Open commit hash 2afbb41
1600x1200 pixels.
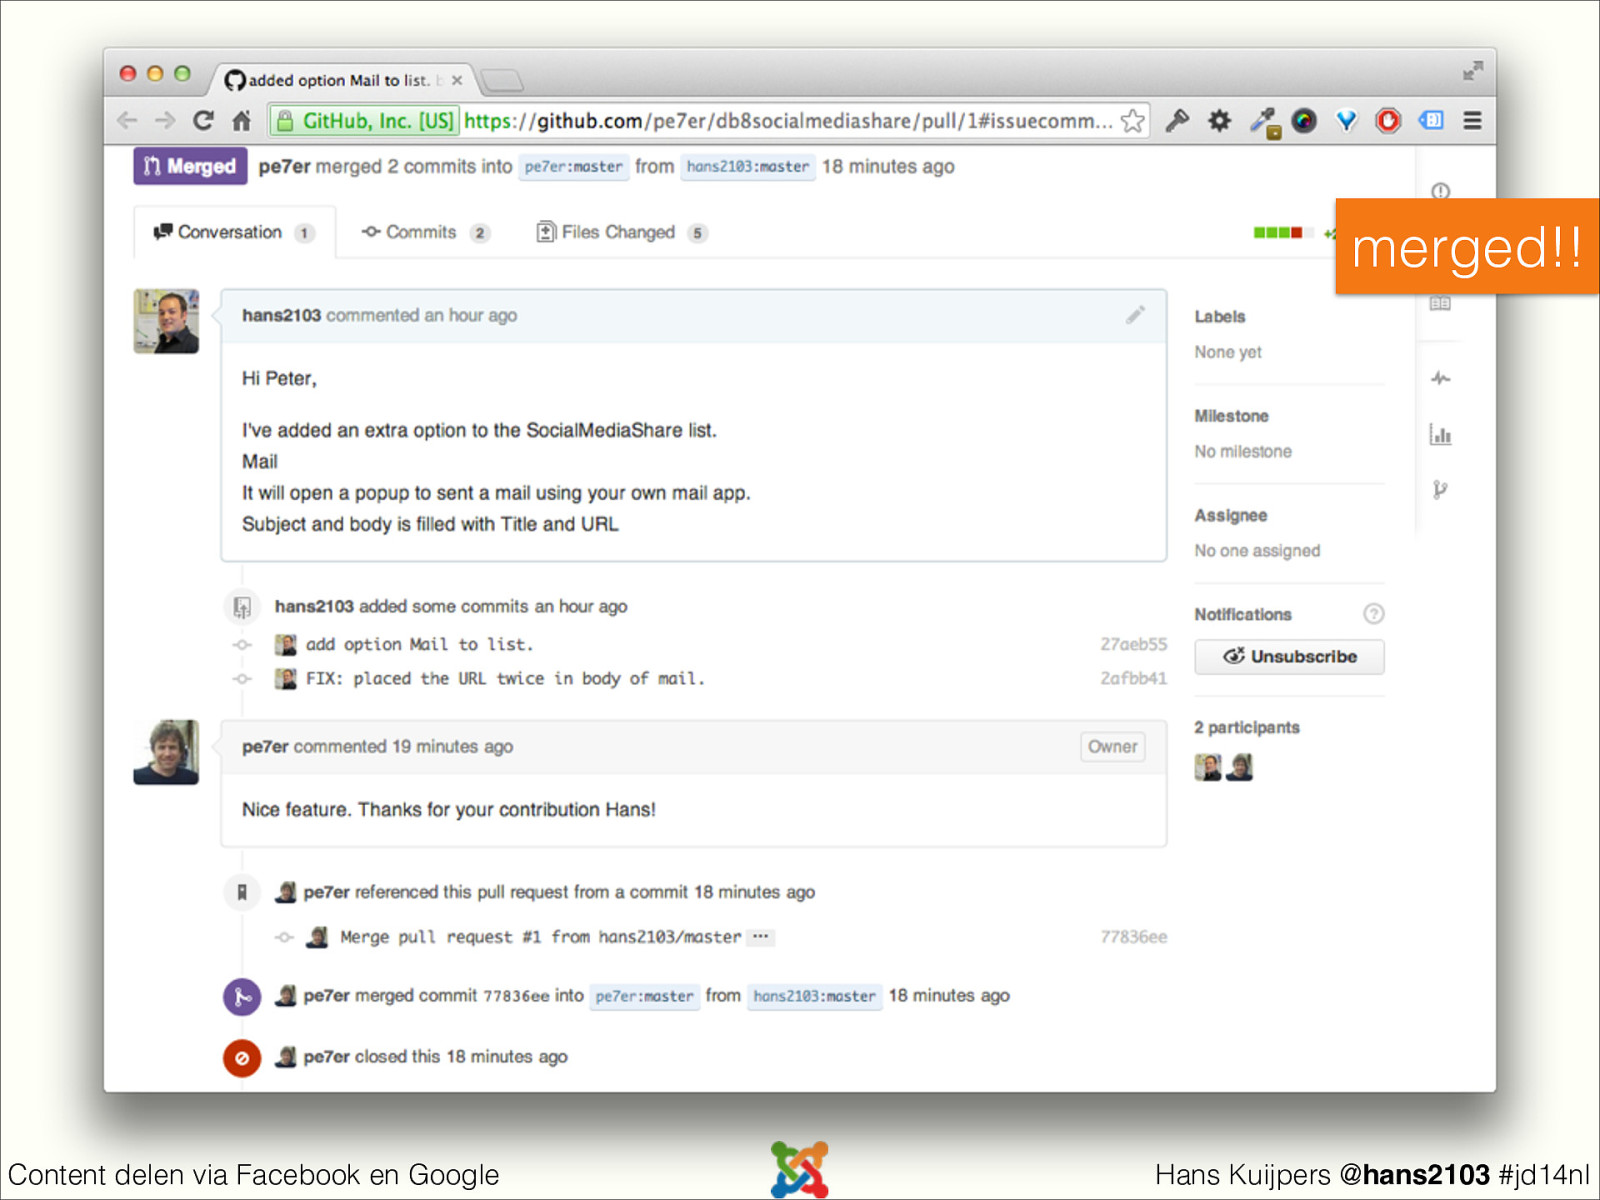pos(1133,679)
